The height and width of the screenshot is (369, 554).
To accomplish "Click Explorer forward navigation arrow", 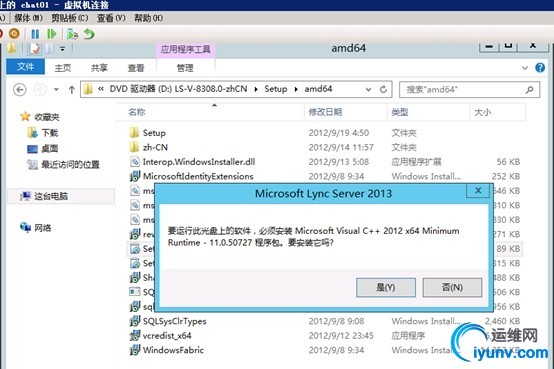I will pos(40,90).
